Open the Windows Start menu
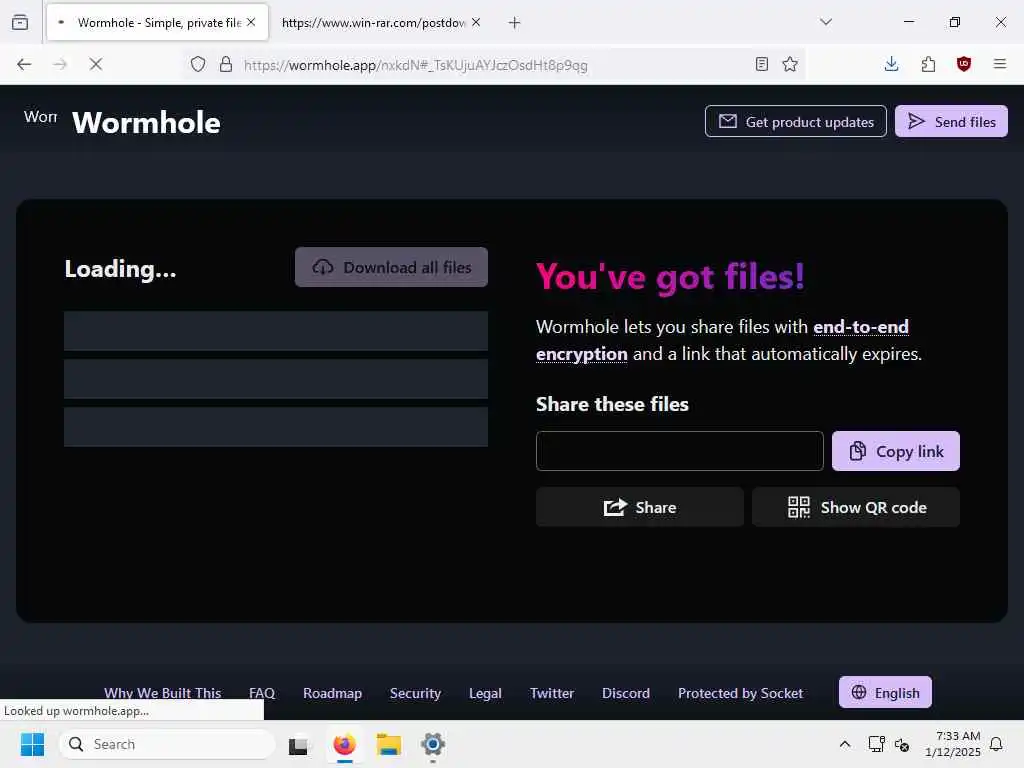The image size is (1024, 768). pyautogui.click(x=32, y=744)
